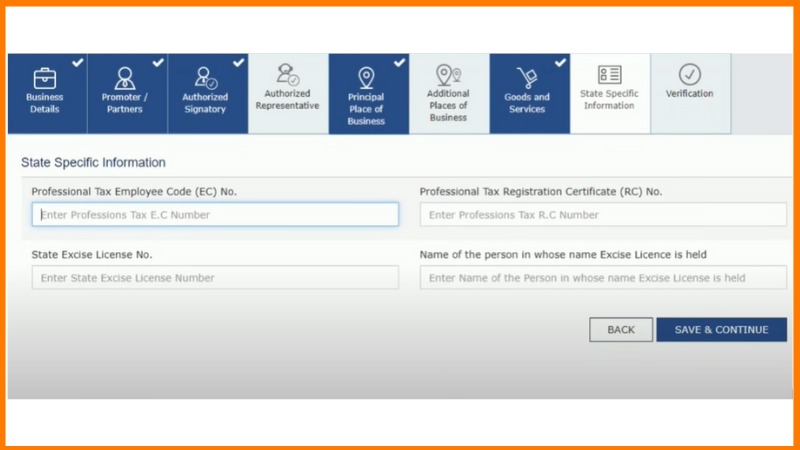Switch to the Business Details tab label
The width and height of the screenshot is (800, 450).
[x=45, y=103]
